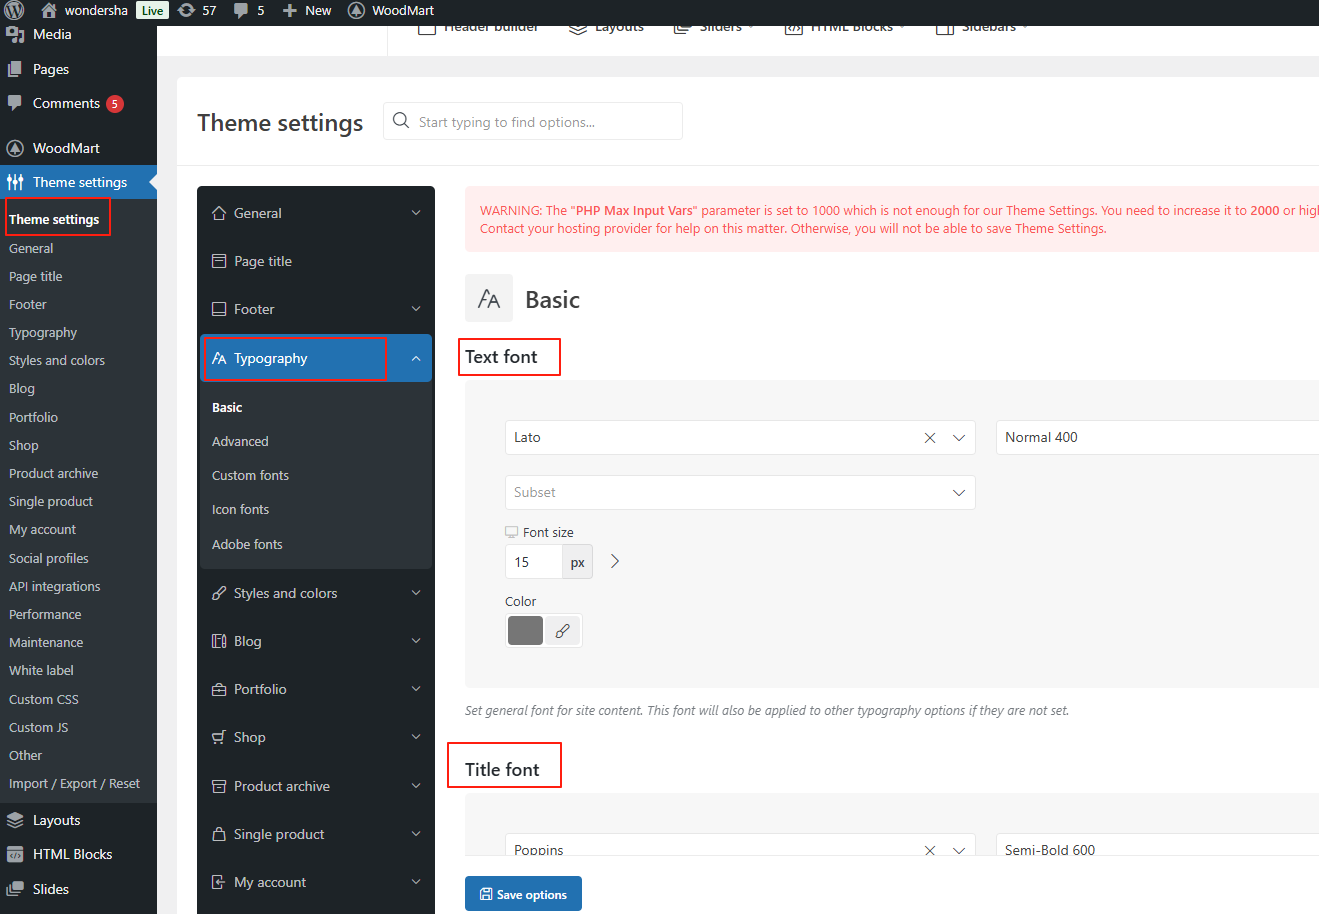The image size is (1319, 914).
Task: Expand the General settings section
Action: (316, 213)
